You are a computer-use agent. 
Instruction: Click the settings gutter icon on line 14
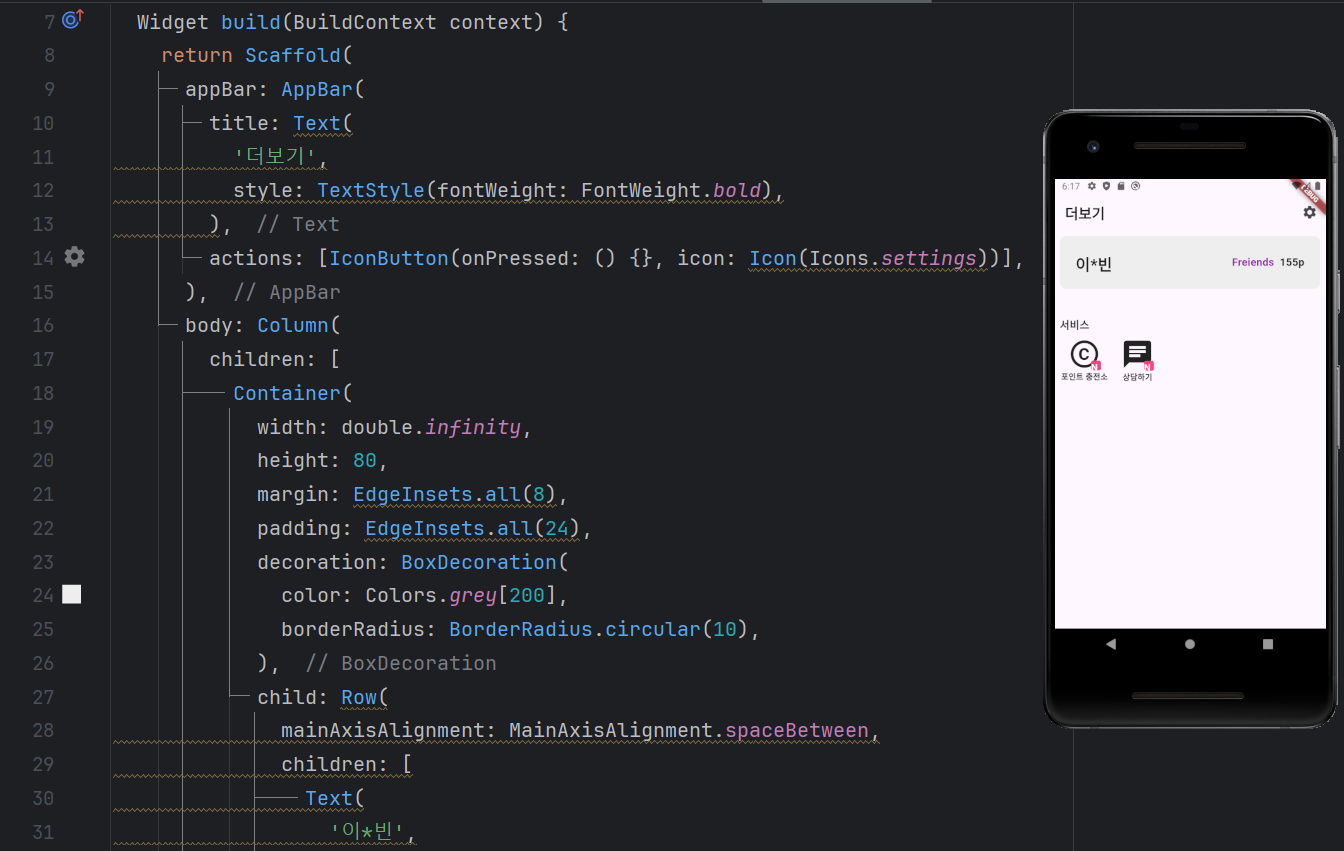pos(74,257)
